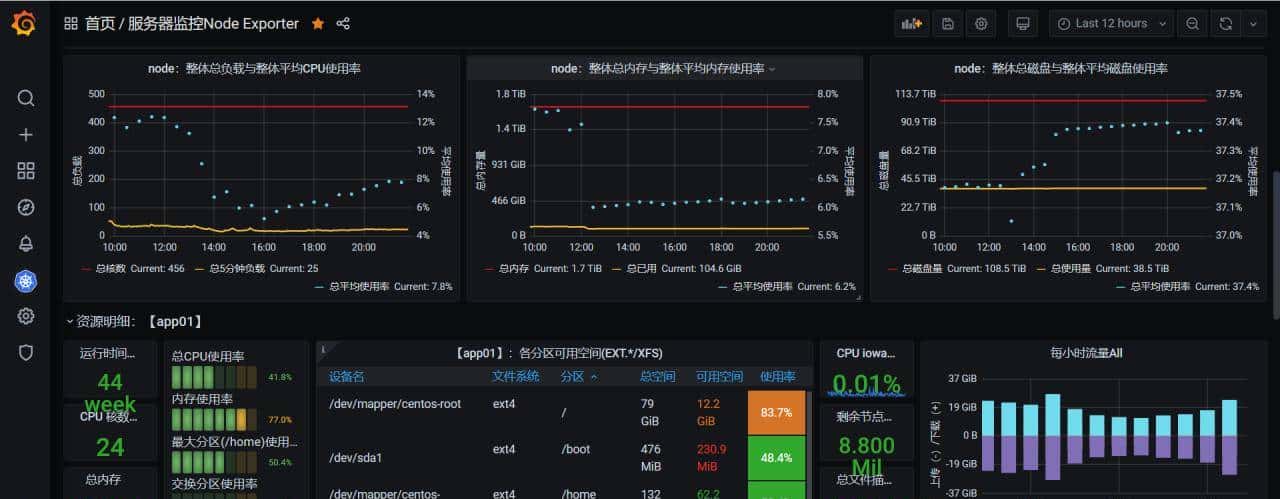Click the Kubernetes wheel icon in sidebar
Viewport: 1280px width, 499px height.
pos(26,281)
